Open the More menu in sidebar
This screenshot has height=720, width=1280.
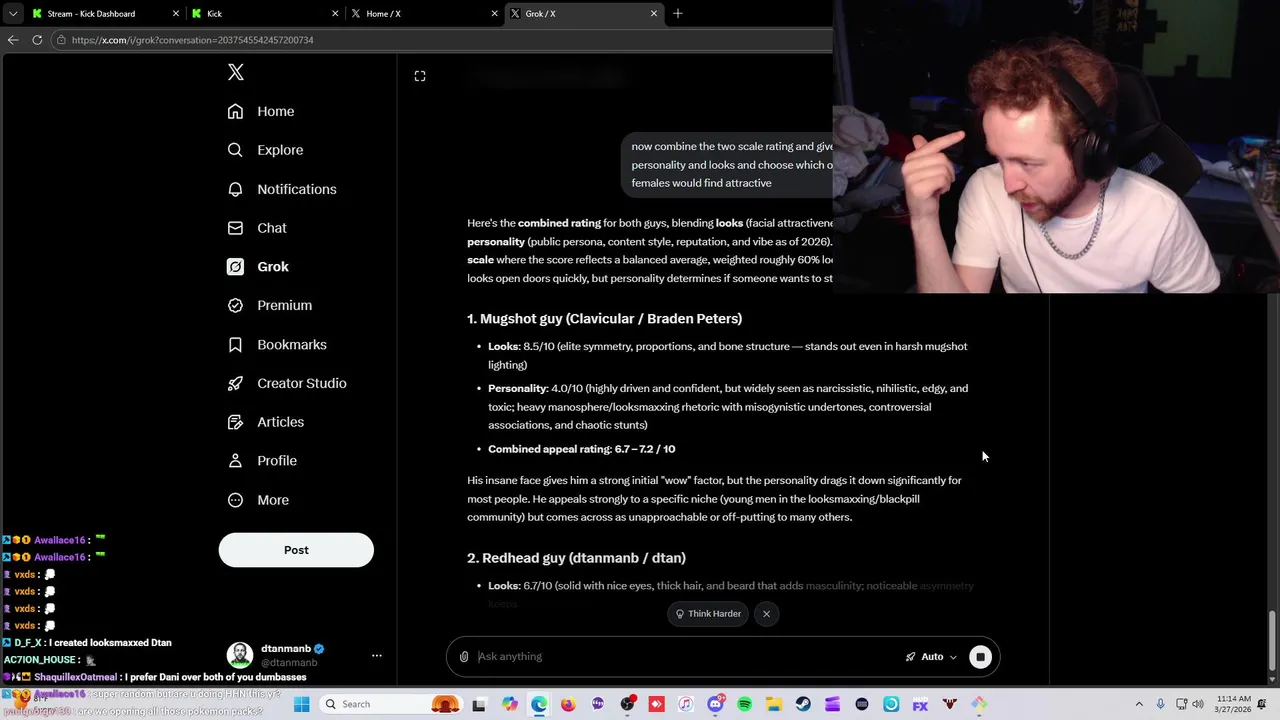coord(258,500)
